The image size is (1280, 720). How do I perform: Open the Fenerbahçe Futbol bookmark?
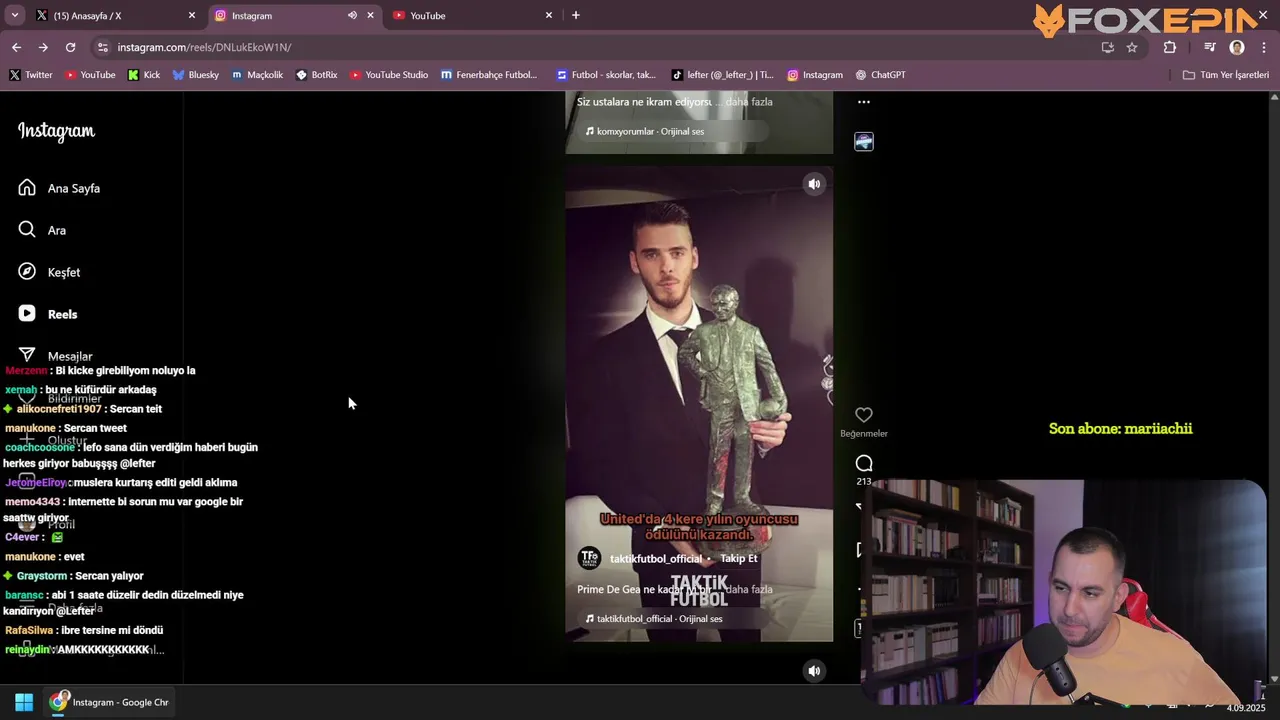(x=489, y=75)
